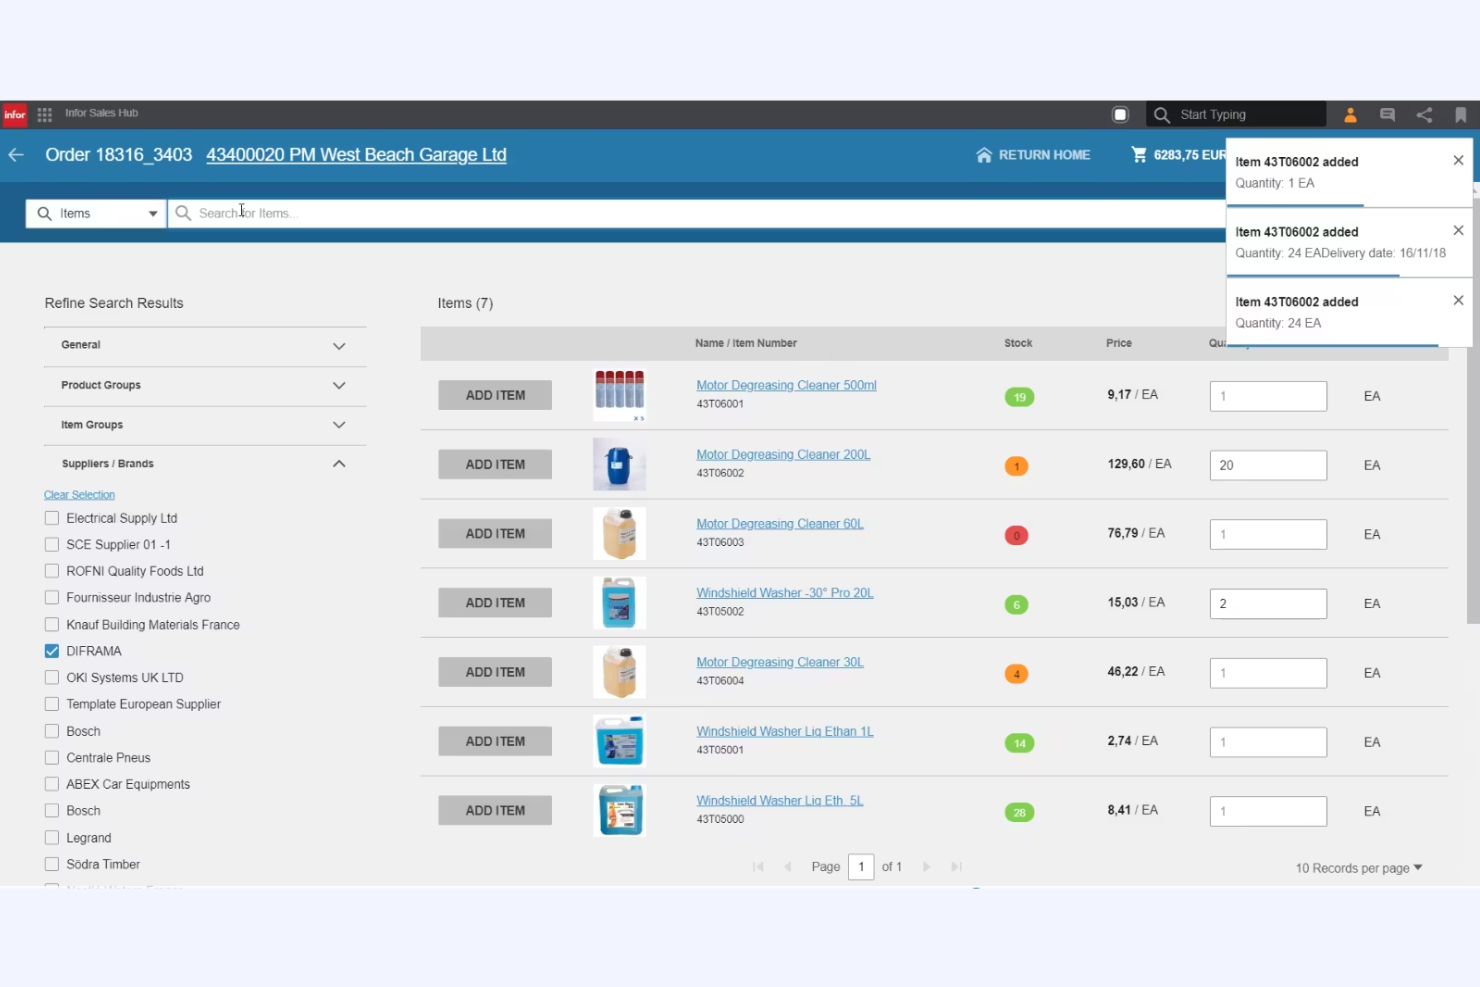This screenshot has height=987, width=1480.
Task: Enable Fournisseur Industrie Agro filter
Action: click(x=52, y=598)
